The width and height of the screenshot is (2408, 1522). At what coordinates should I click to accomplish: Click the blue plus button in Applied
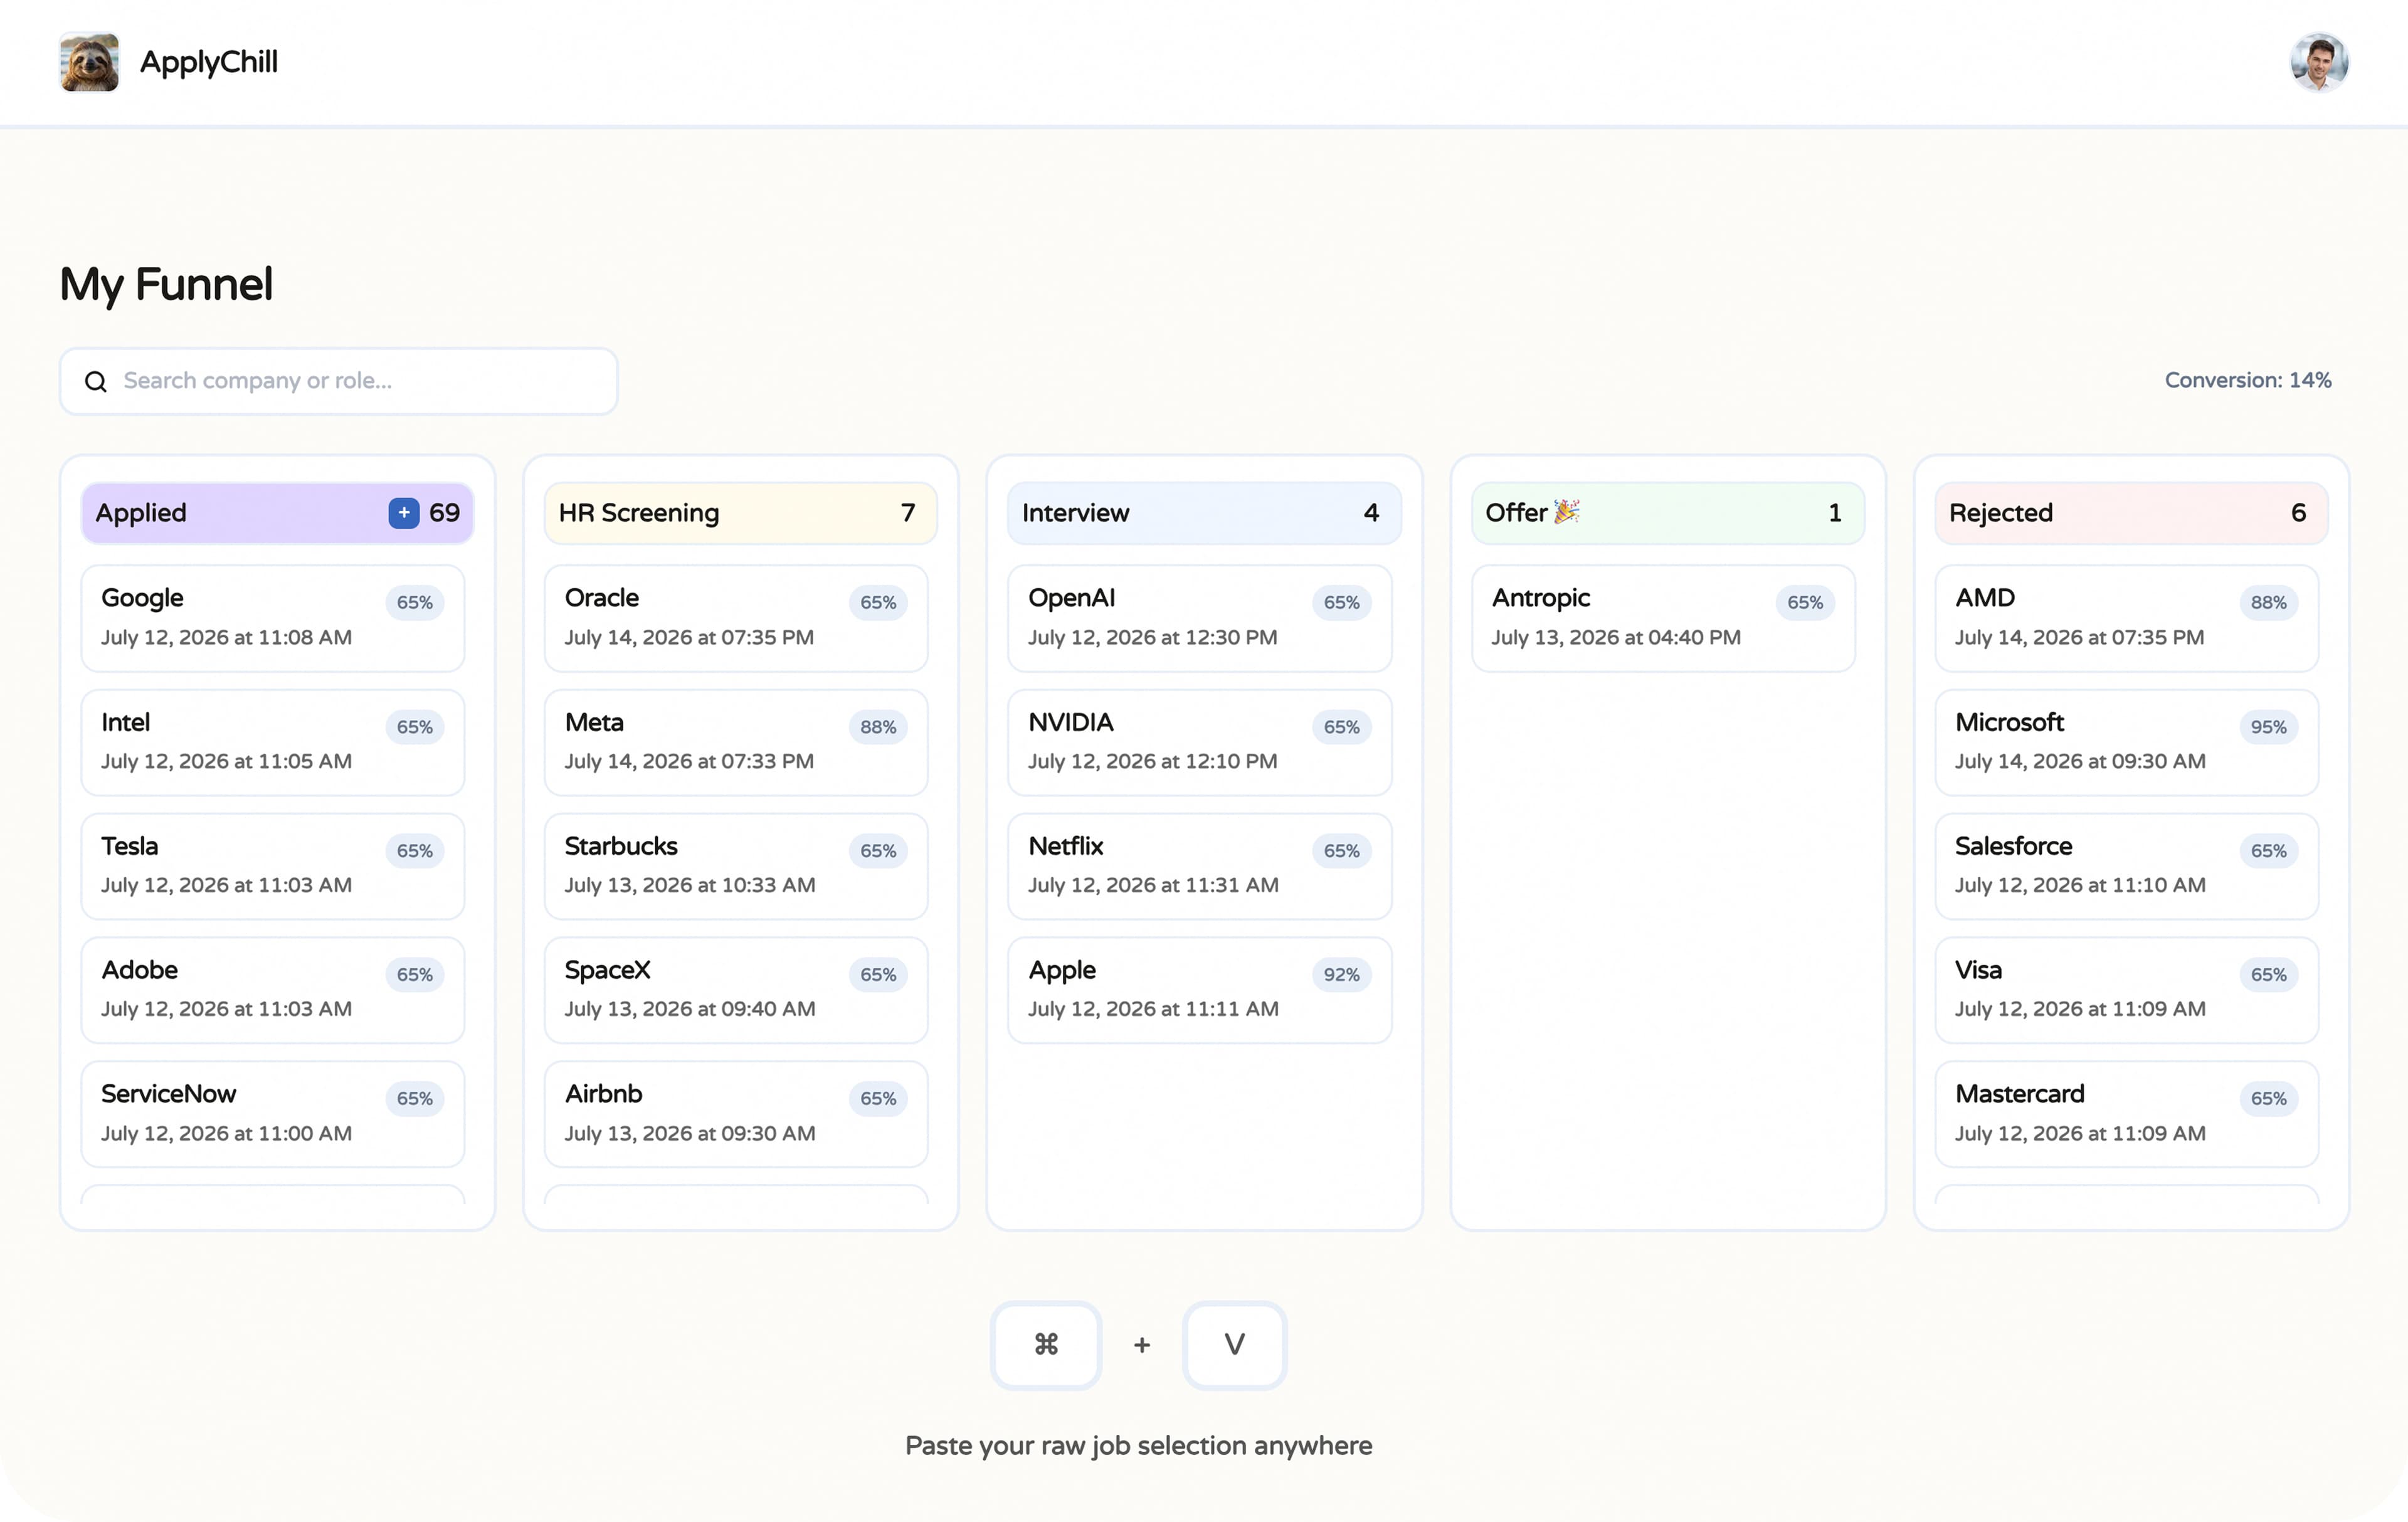coord(404,513)
